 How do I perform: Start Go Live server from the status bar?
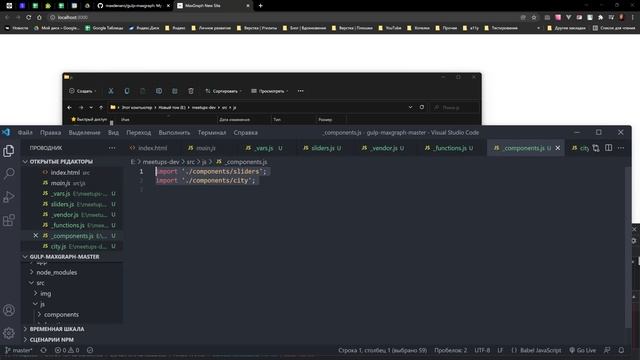click(582, 350)
